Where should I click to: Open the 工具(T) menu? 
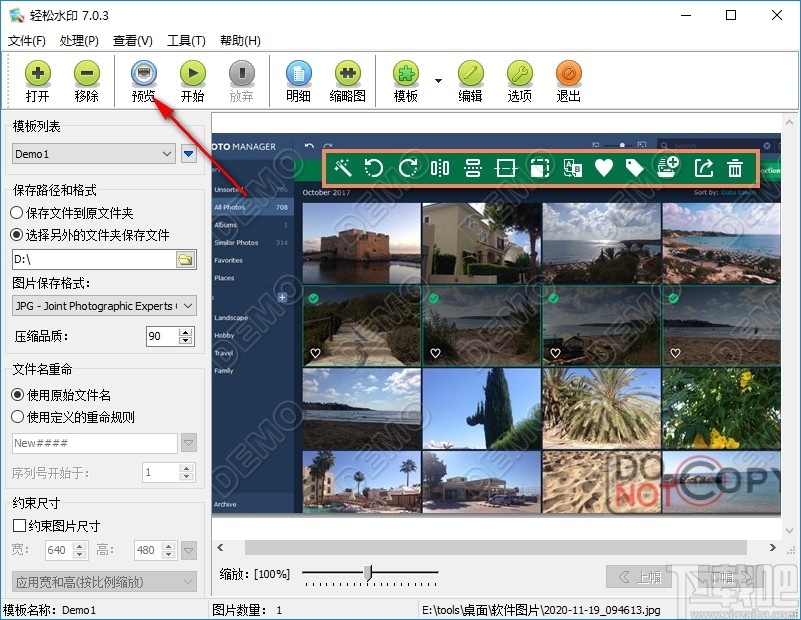pyautogui.click(x=186, y=40)
